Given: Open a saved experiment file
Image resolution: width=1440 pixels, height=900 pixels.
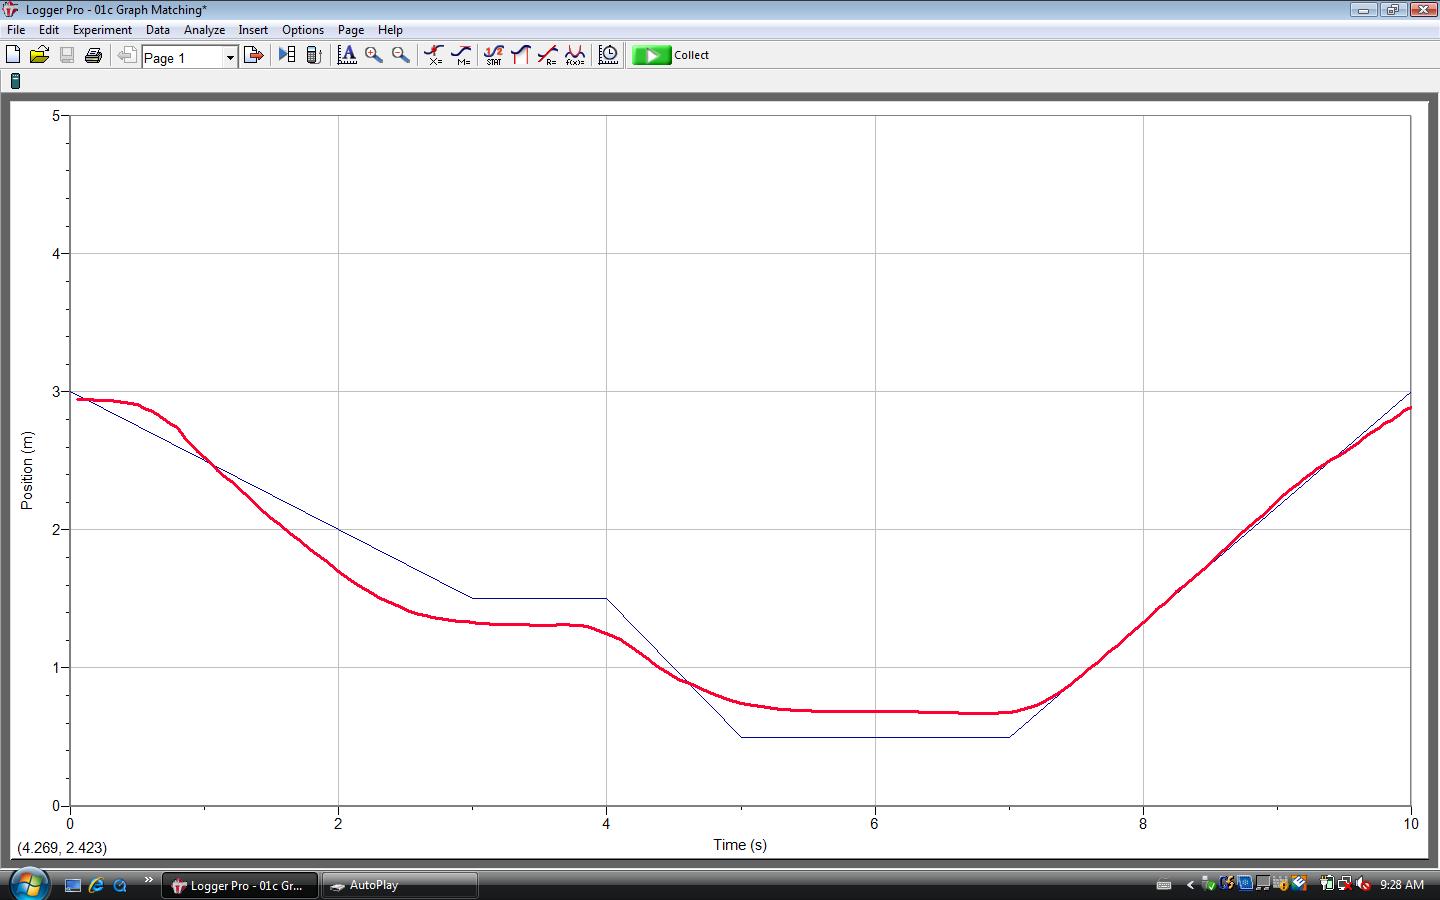Looking at the screenshot, I should (x=39, y=55).
